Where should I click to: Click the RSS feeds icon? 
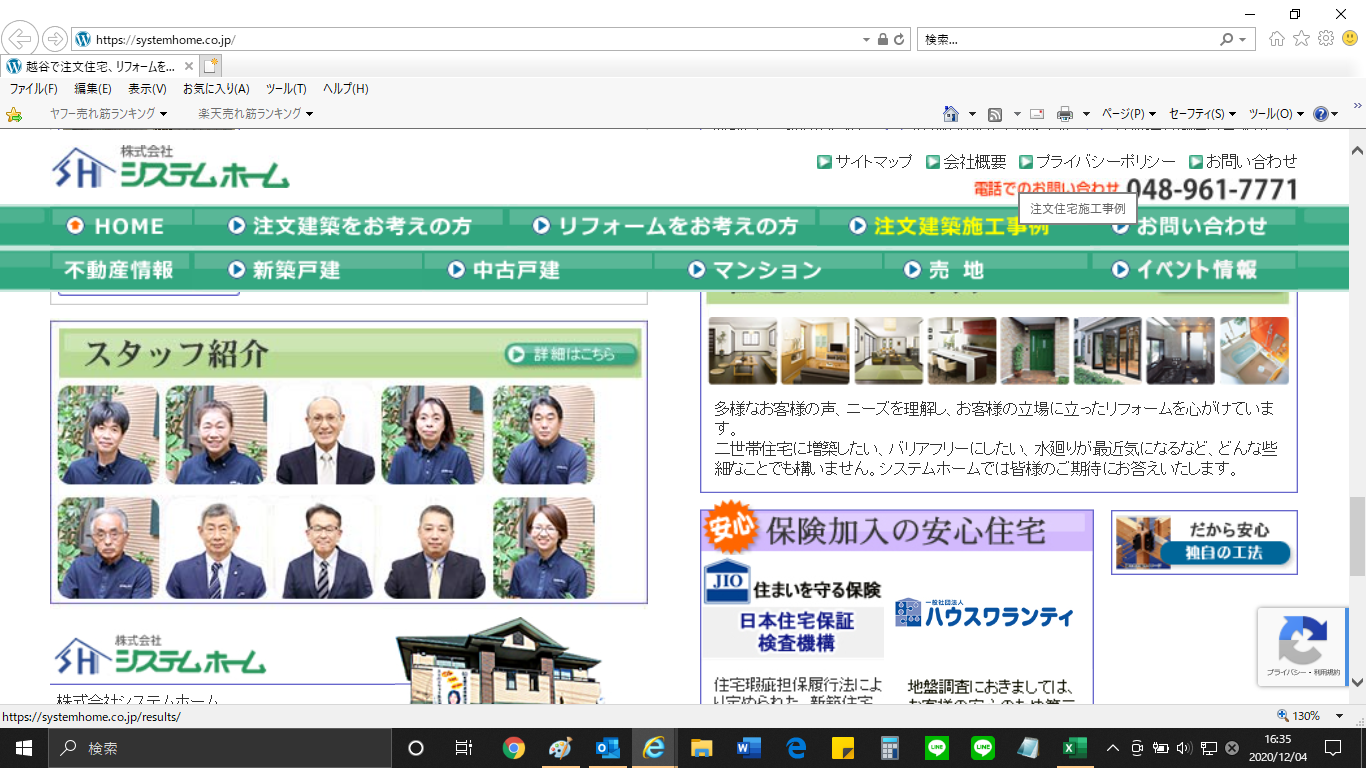pos(995,114)
